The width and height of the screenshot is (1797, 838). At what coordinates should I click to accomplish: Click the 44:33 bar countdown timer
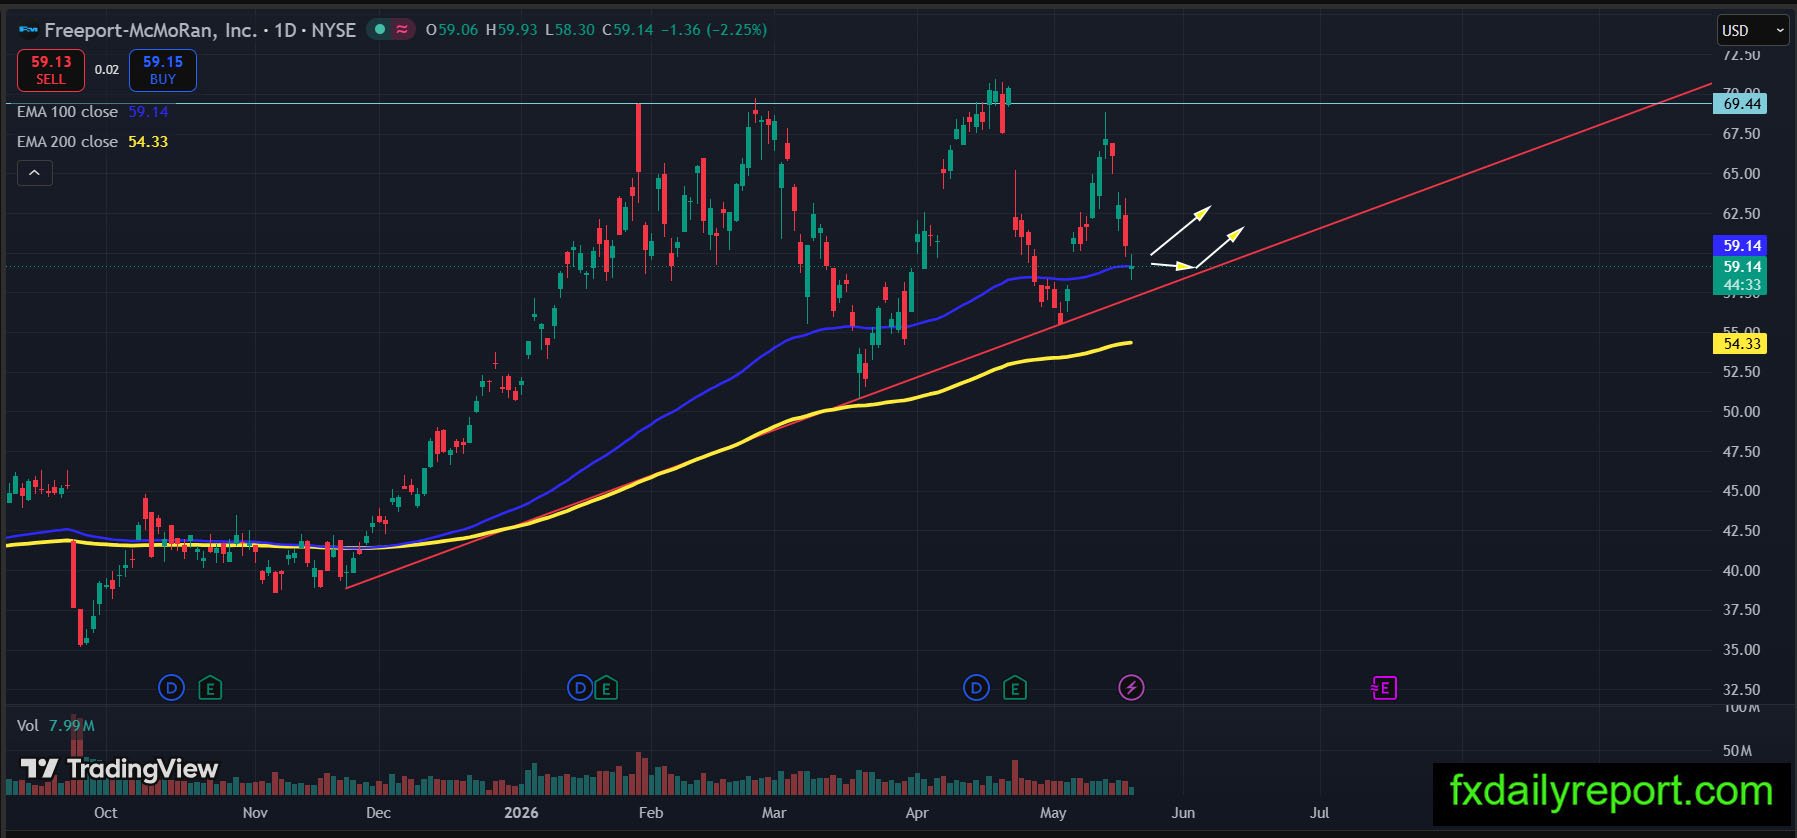1741,286
